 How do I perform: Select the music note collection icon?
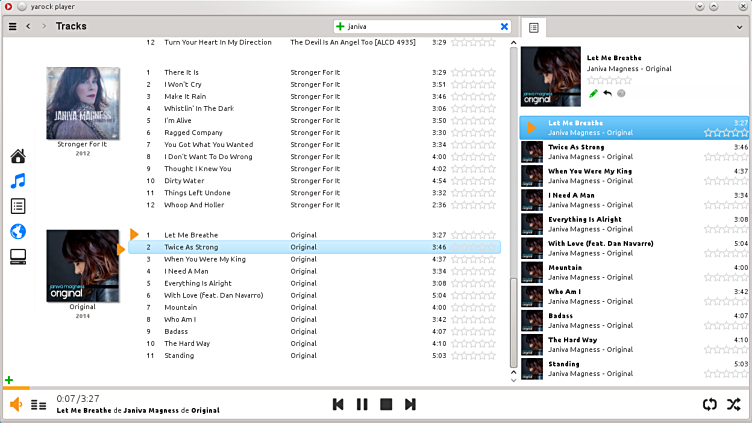tap(18, 181)
